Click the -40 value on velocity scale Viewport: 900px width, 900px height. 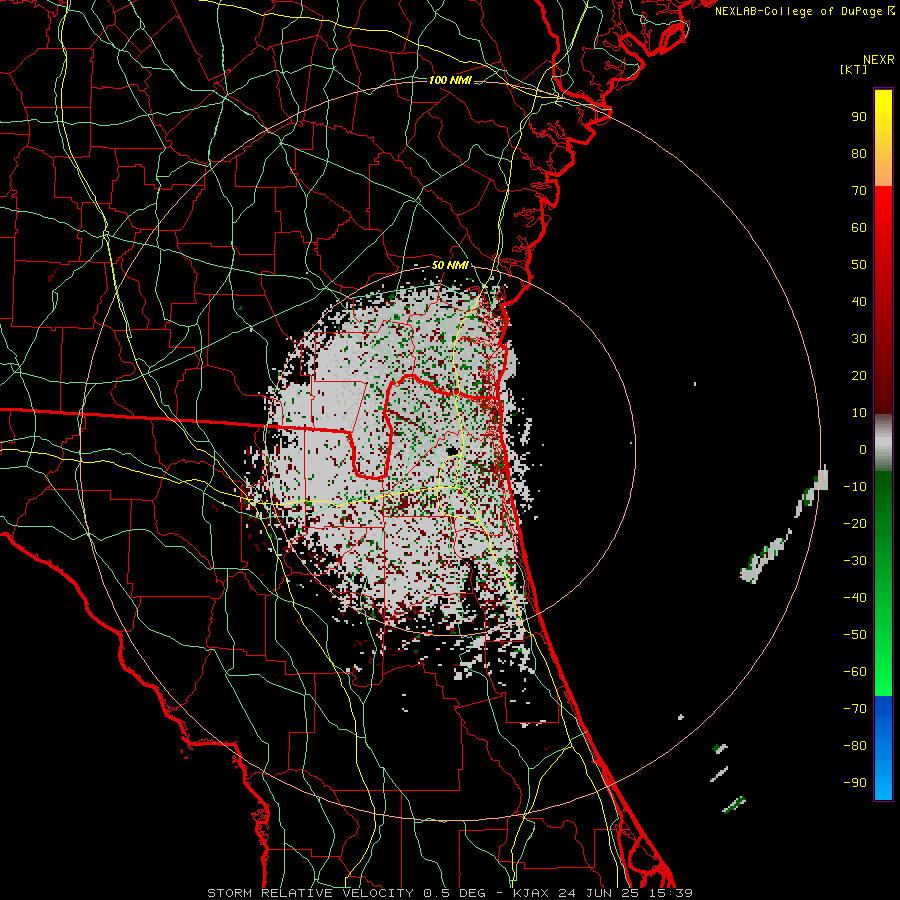tap(855, 598)
